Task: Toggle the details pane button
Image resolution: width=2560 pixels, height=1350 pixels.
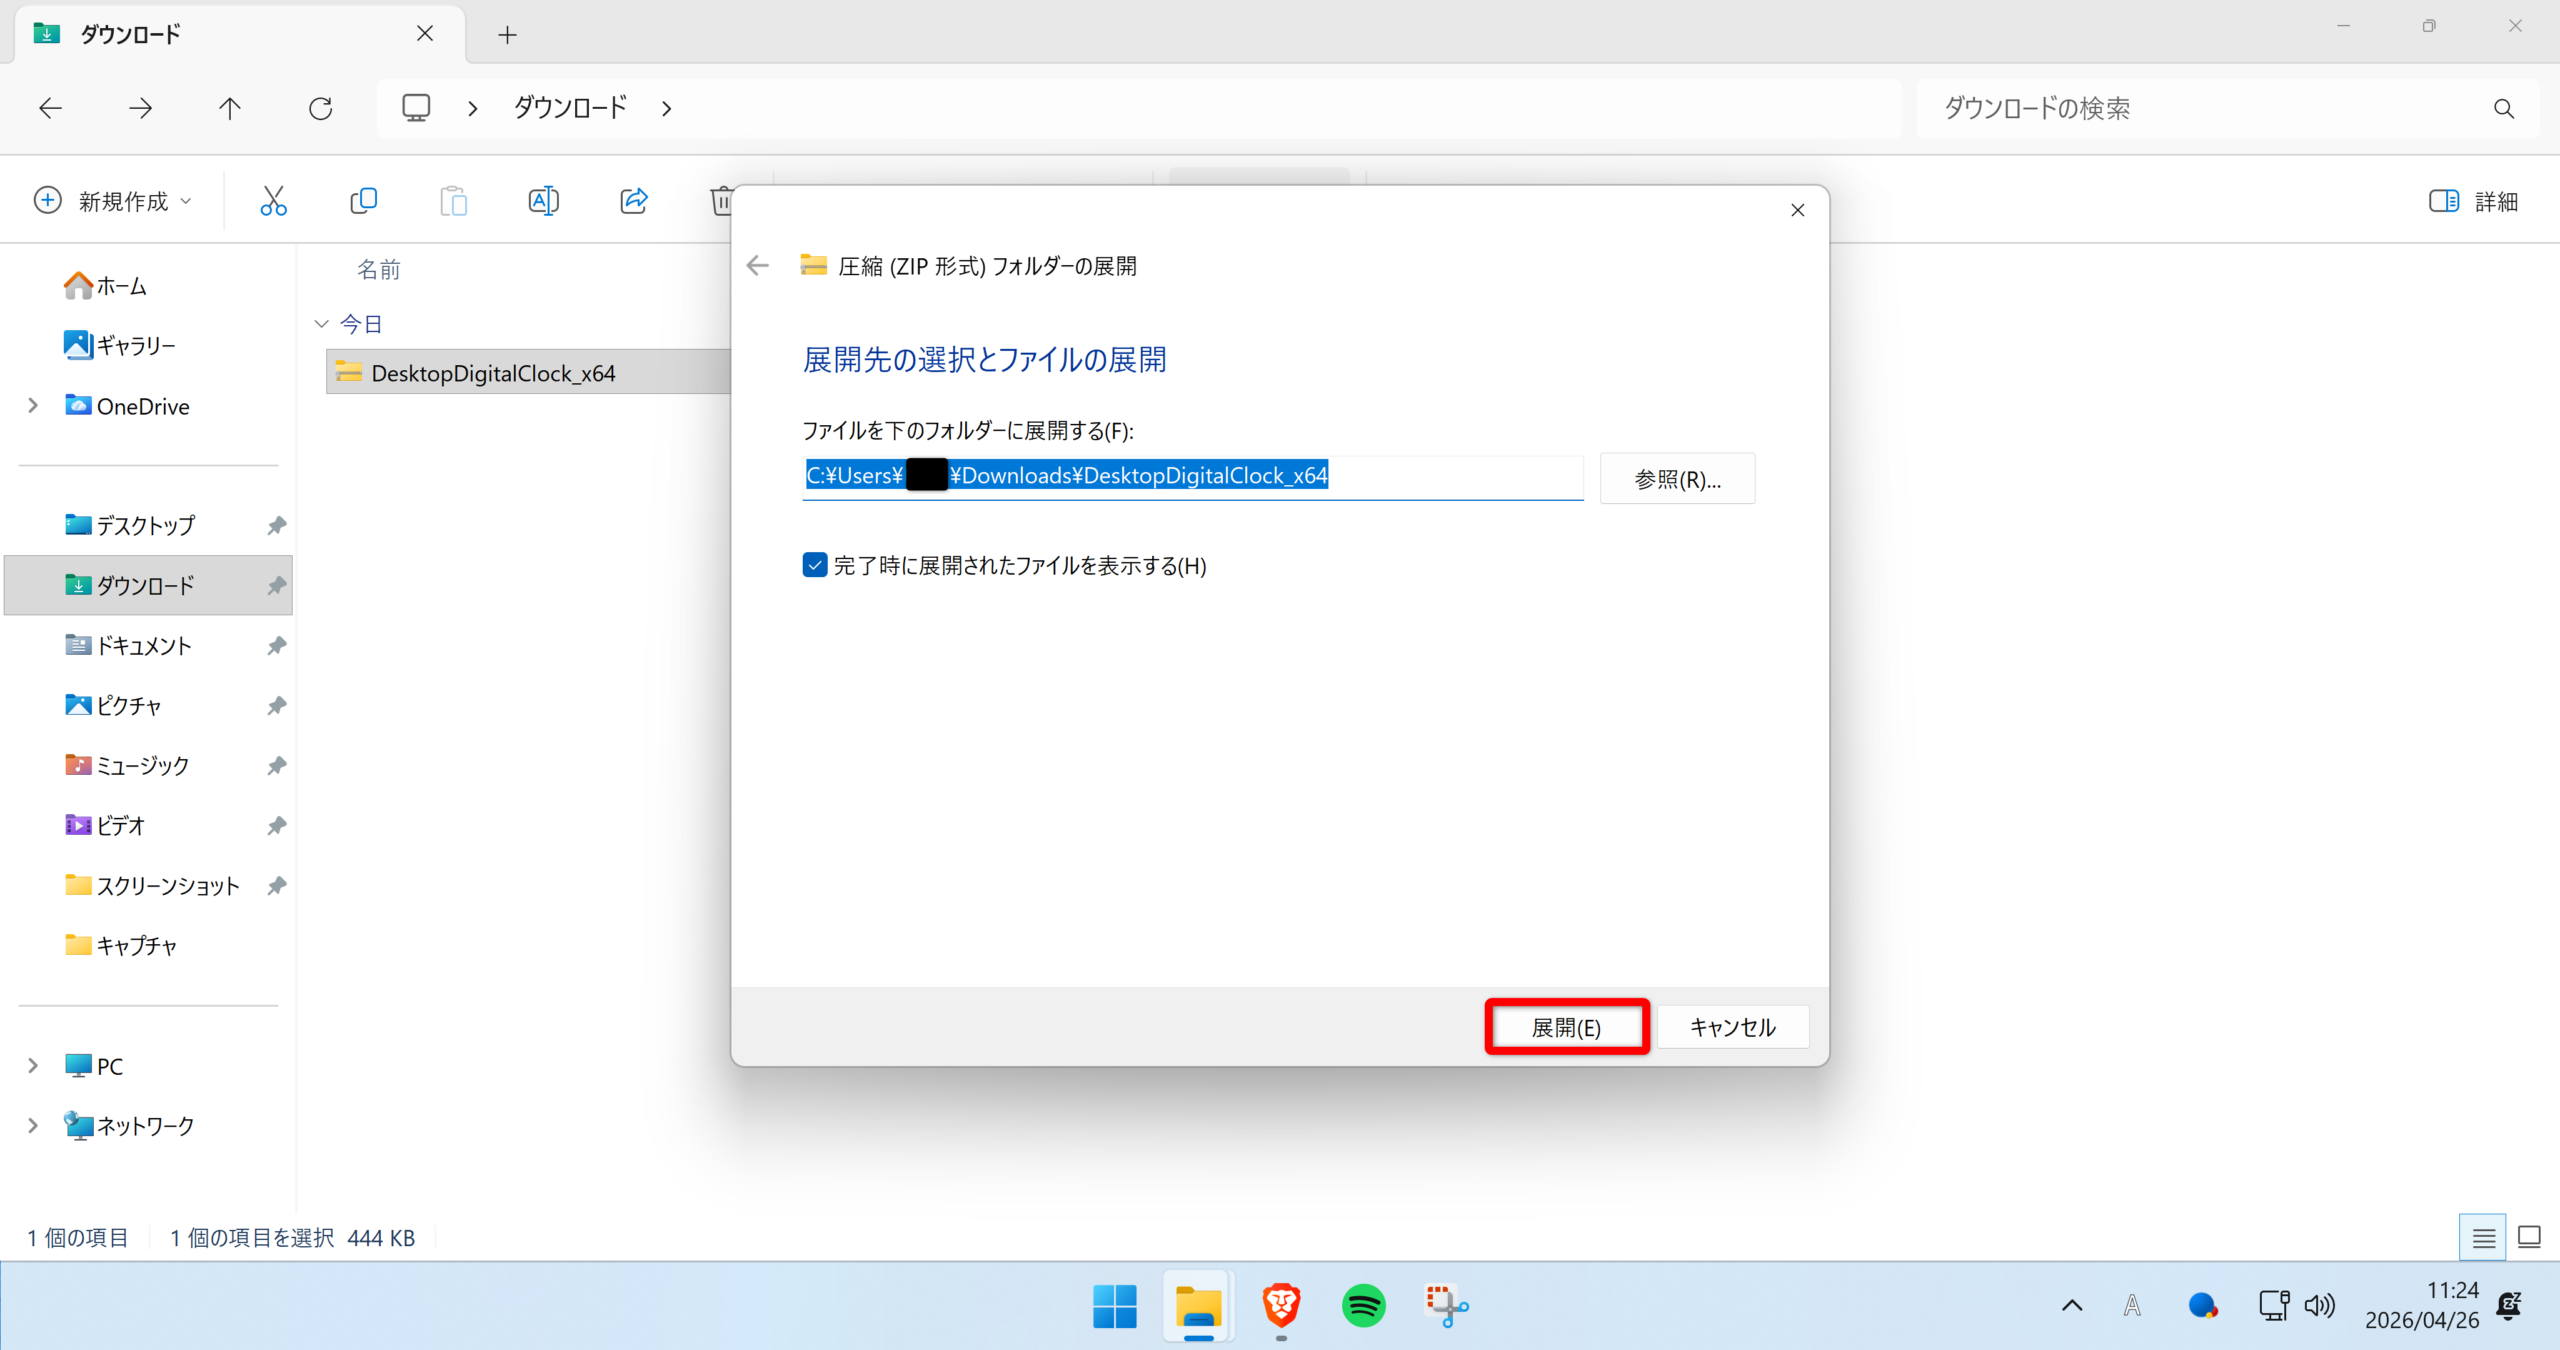Action: tap(2472, 201)
